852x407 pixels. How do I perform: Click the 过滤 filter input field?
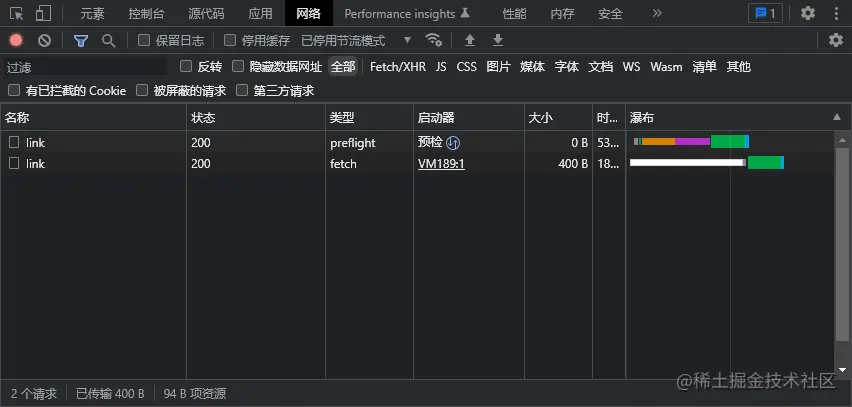(85, 67)
